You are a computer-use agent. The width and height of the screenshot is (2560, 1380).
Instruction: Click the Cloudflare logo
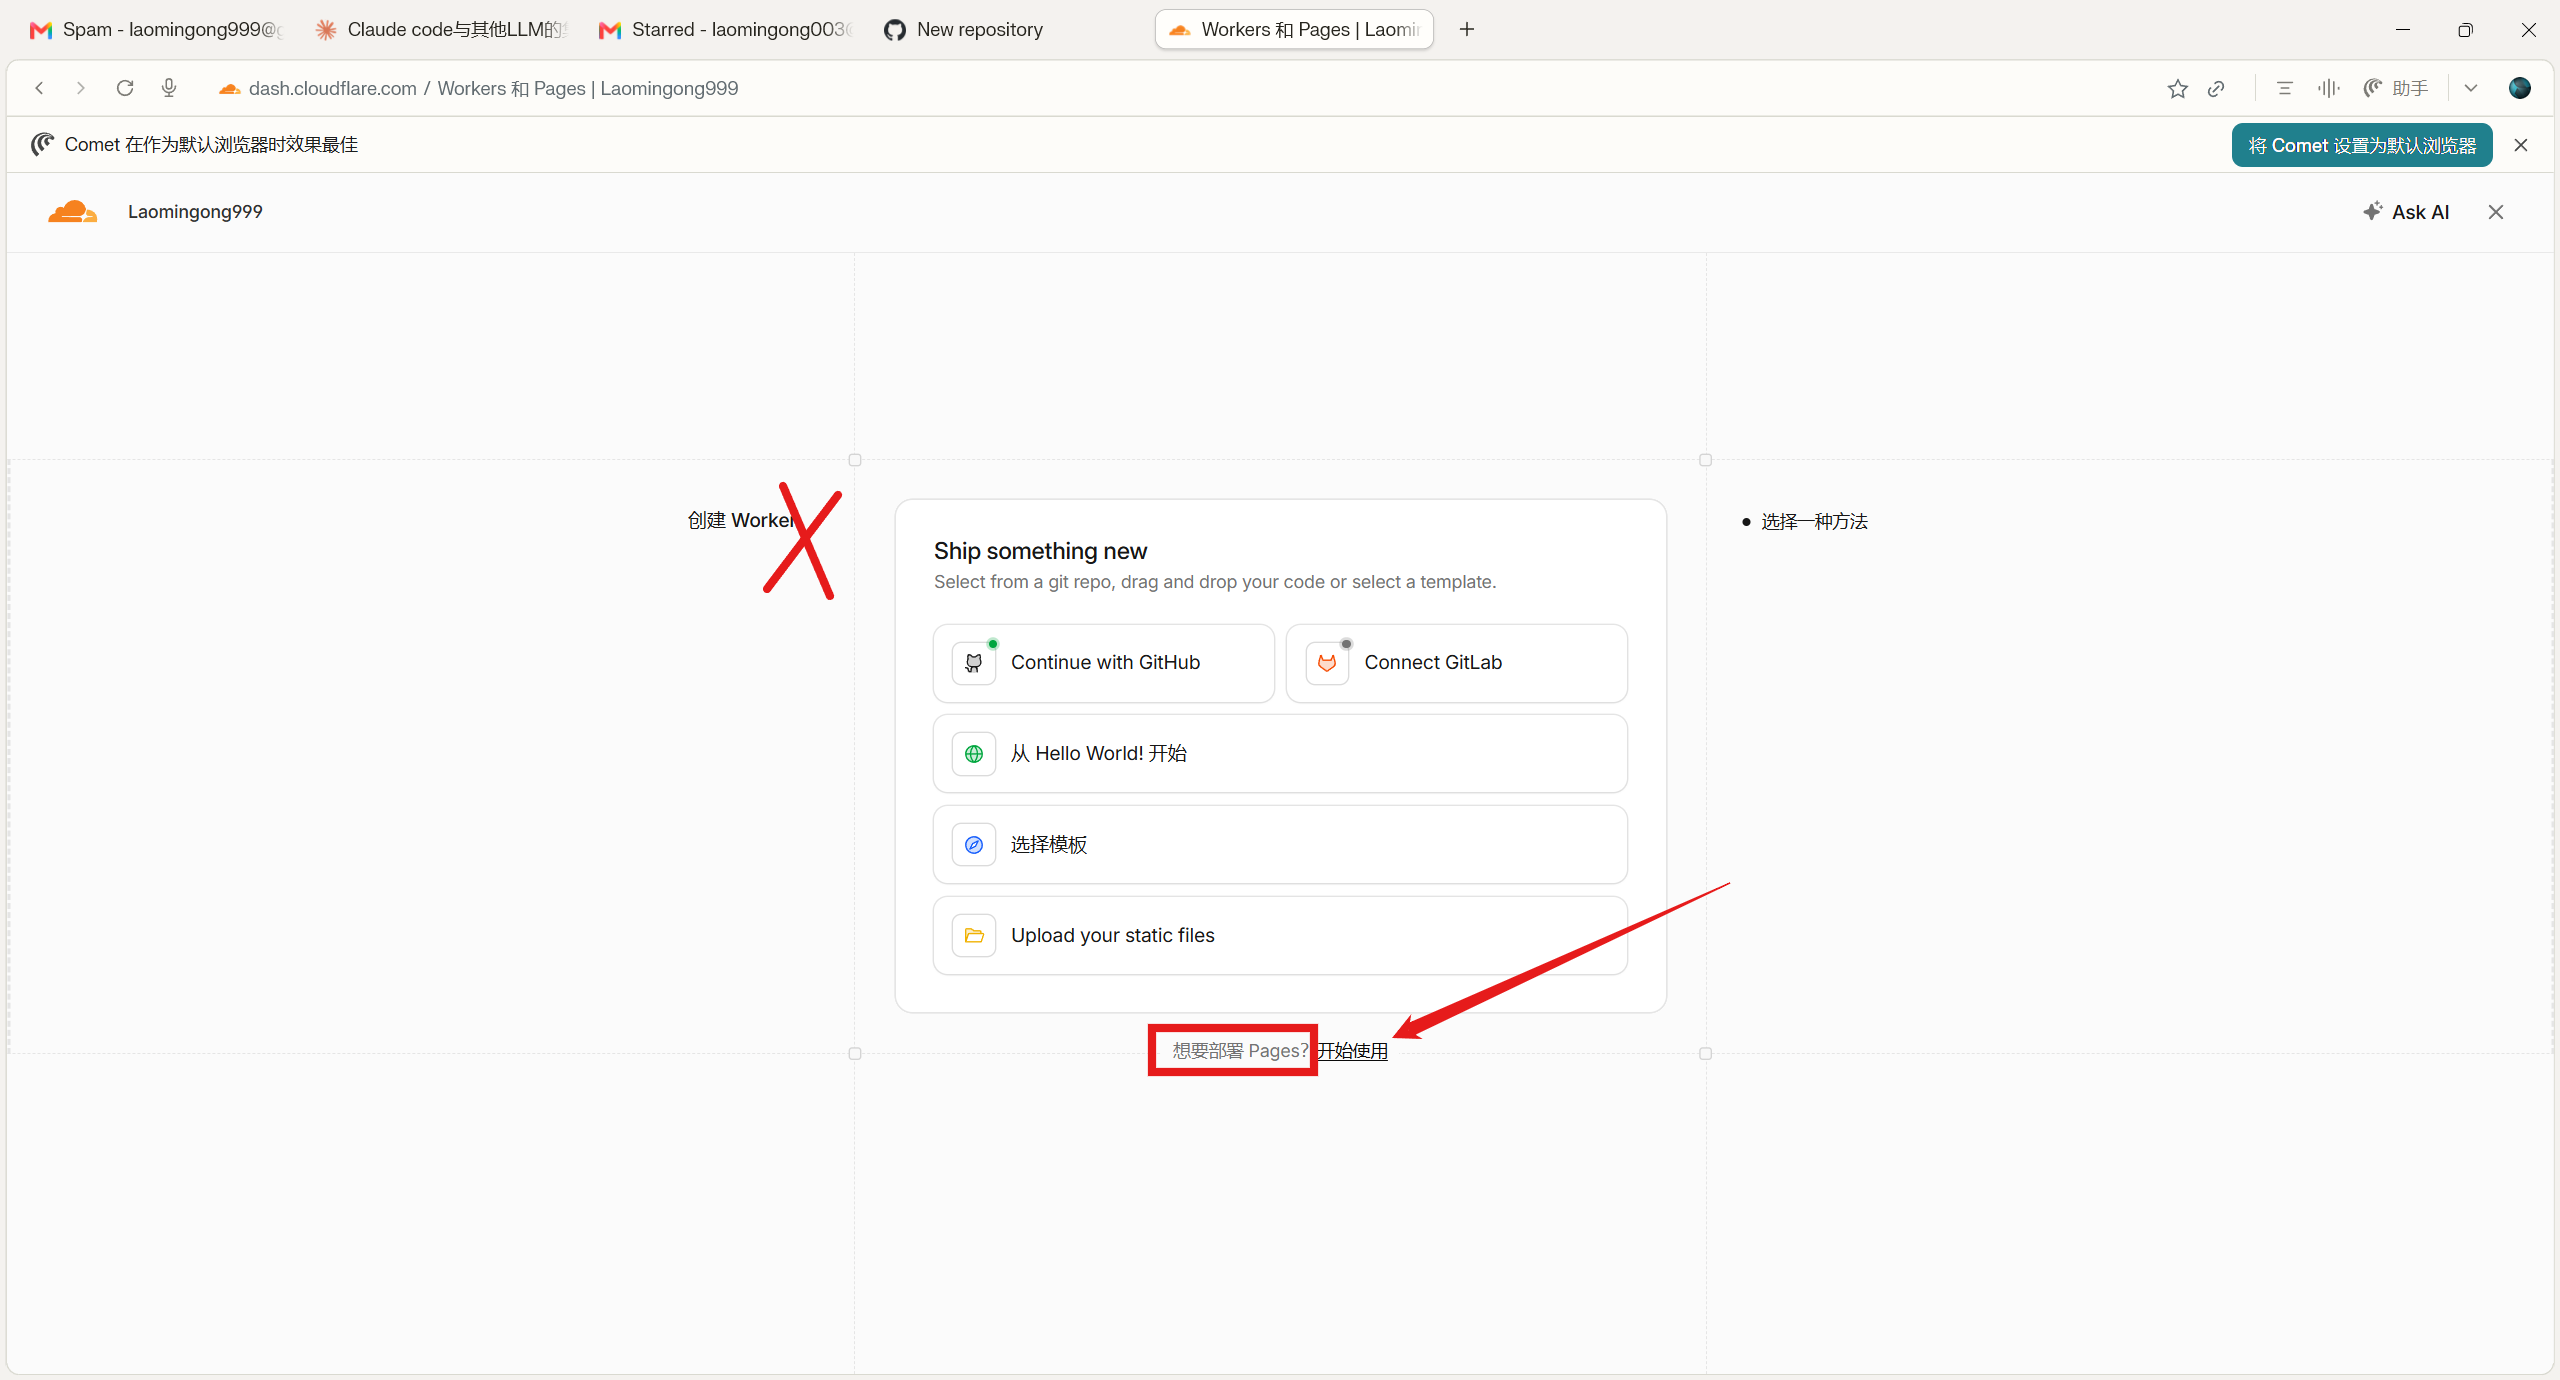click(73, 212)
